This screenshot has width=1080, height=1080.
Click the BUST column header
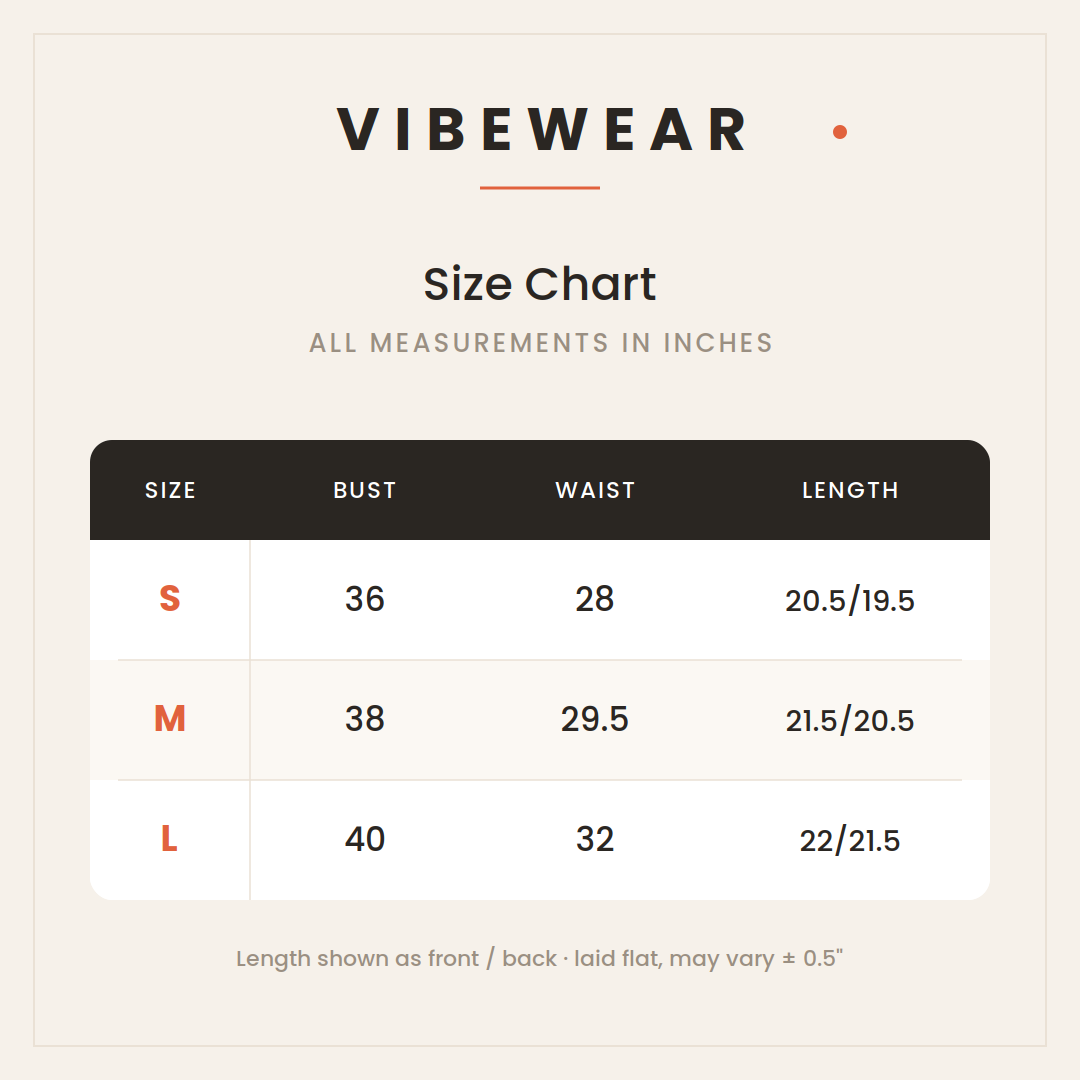365,490
